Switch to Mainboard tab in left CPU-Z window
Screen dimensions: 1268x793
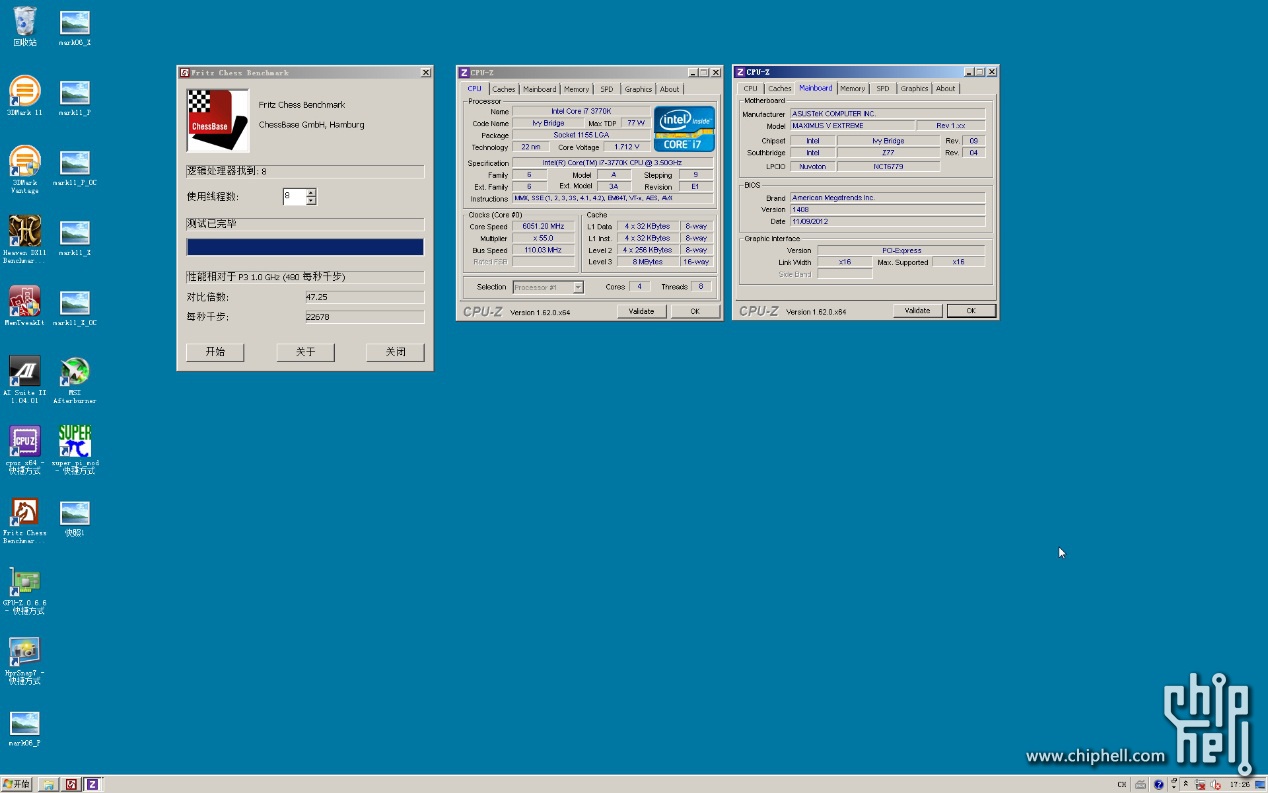pos(540,89)
